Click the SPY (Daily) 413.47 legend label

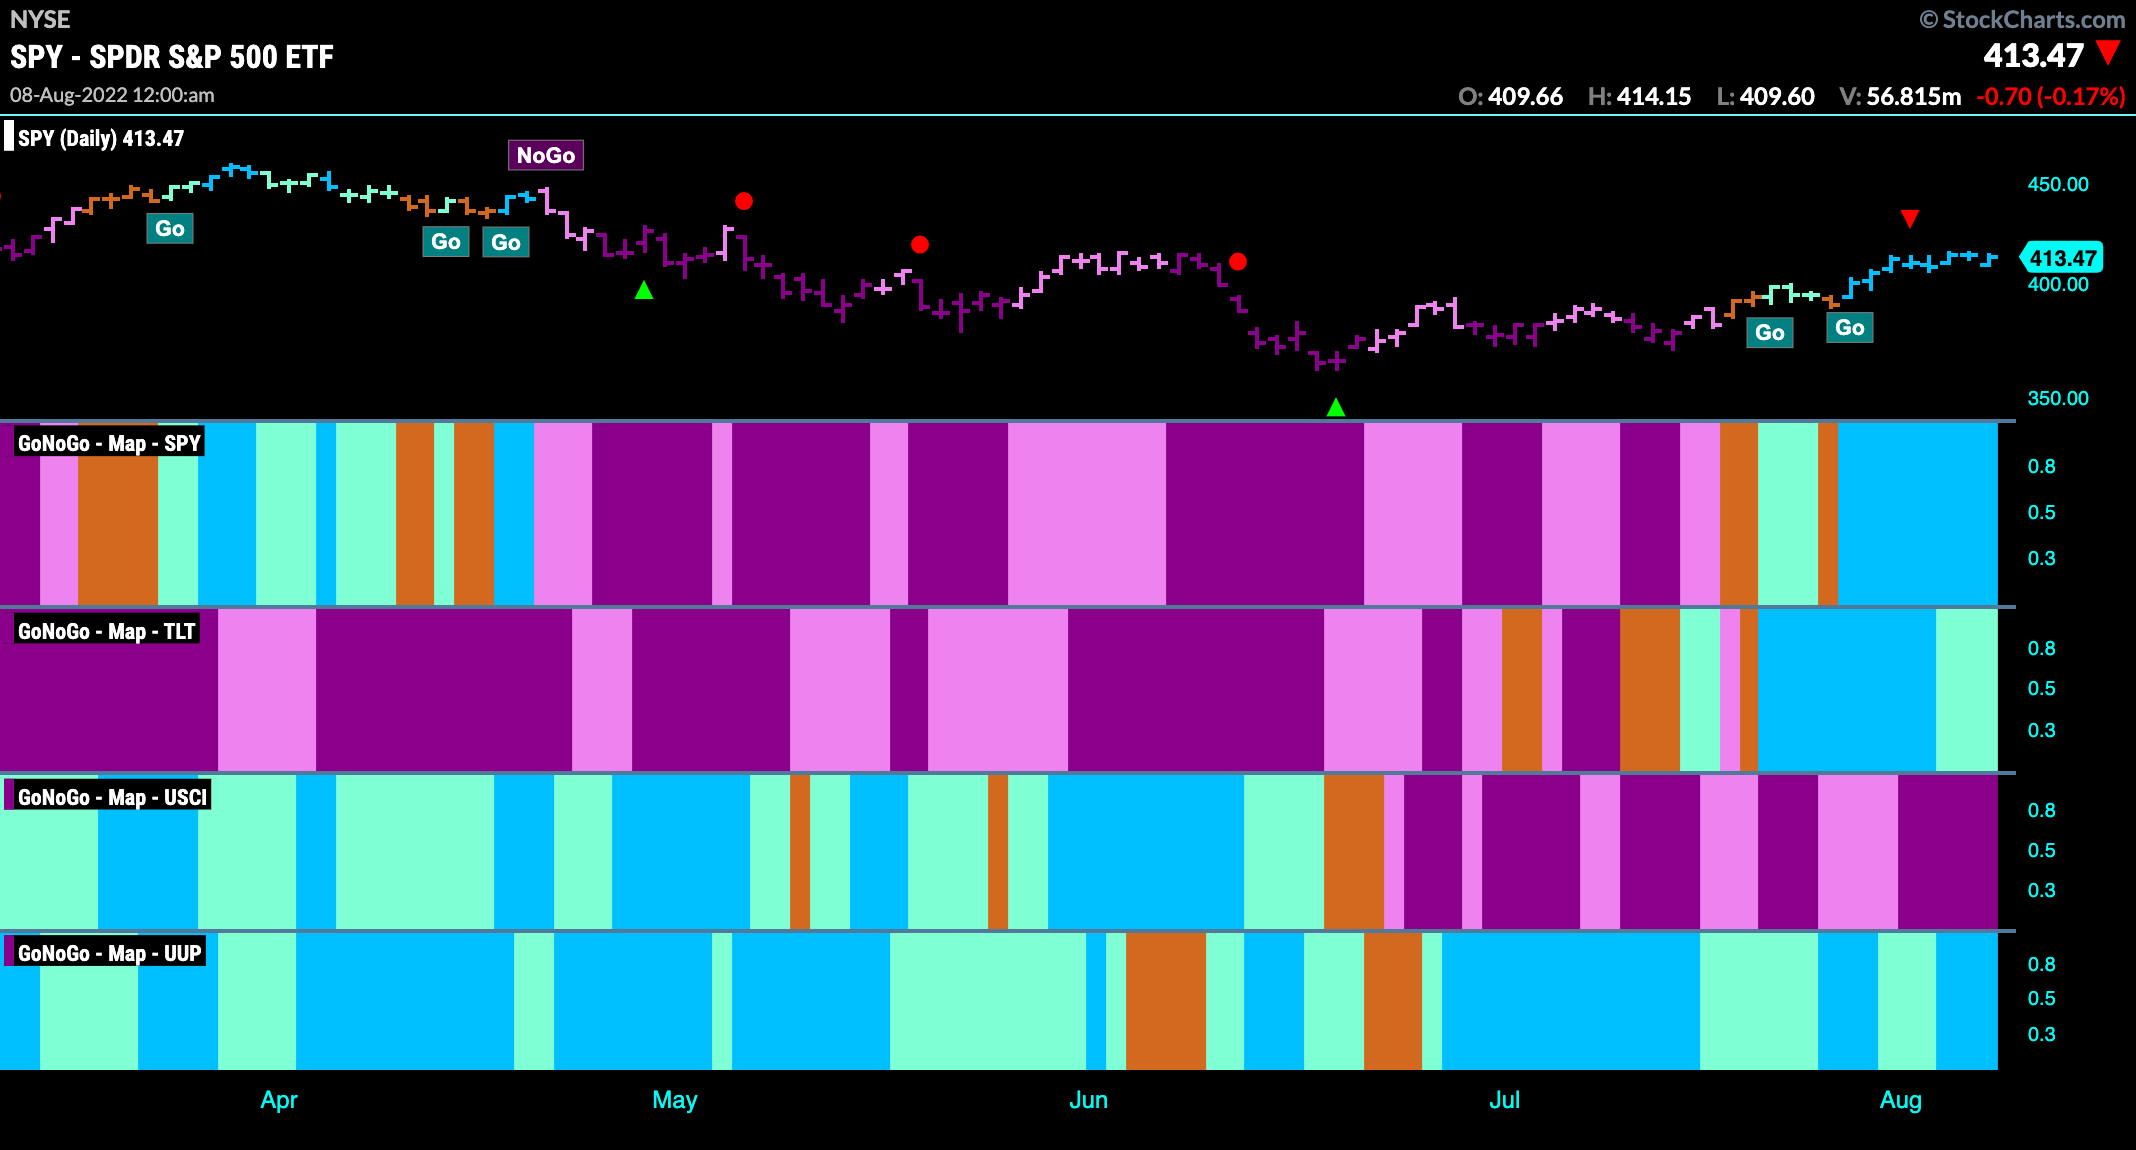pos(100,138)
